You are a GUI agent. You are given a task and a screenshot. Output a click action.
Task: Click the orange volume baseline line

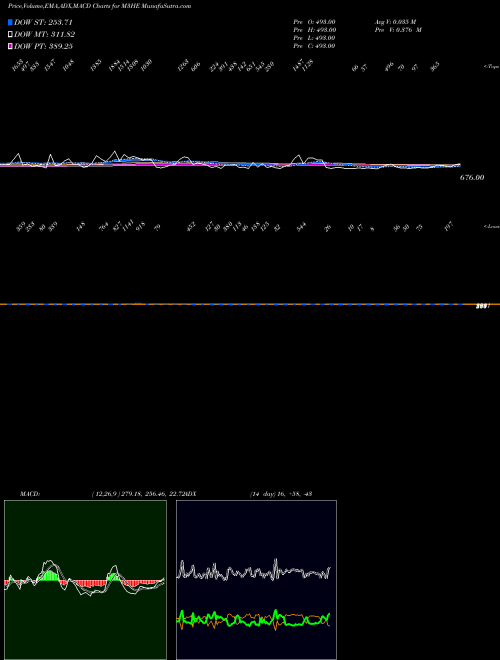coord(250,304)
